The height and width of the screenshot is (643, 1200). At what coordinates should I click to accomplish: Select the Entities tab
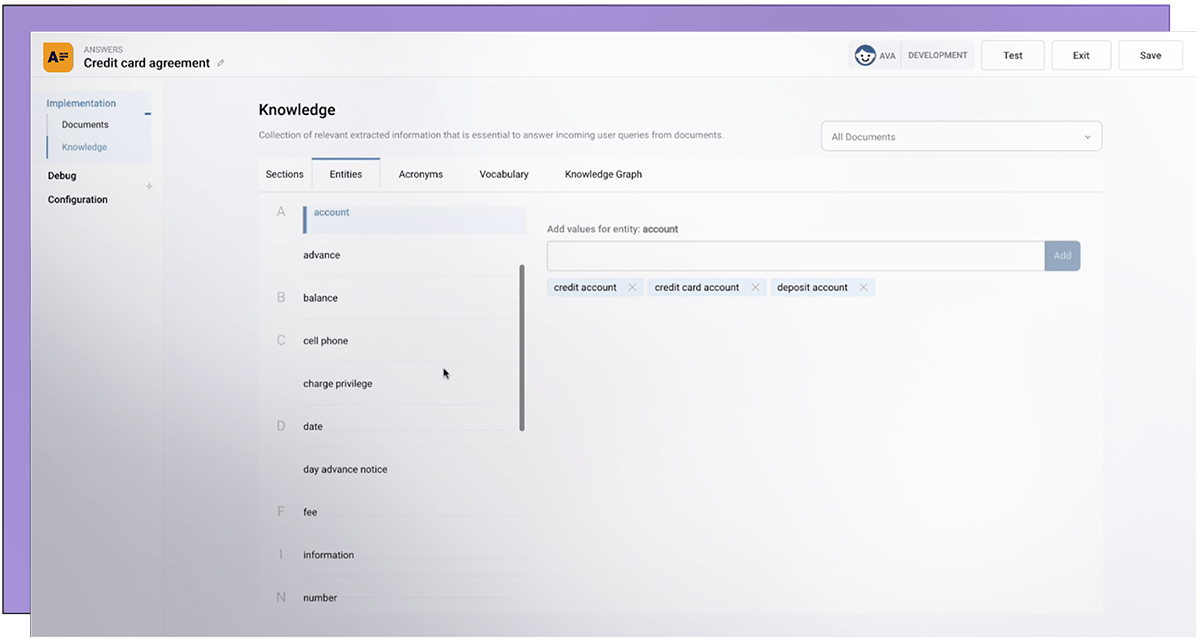tap(346, 174)
